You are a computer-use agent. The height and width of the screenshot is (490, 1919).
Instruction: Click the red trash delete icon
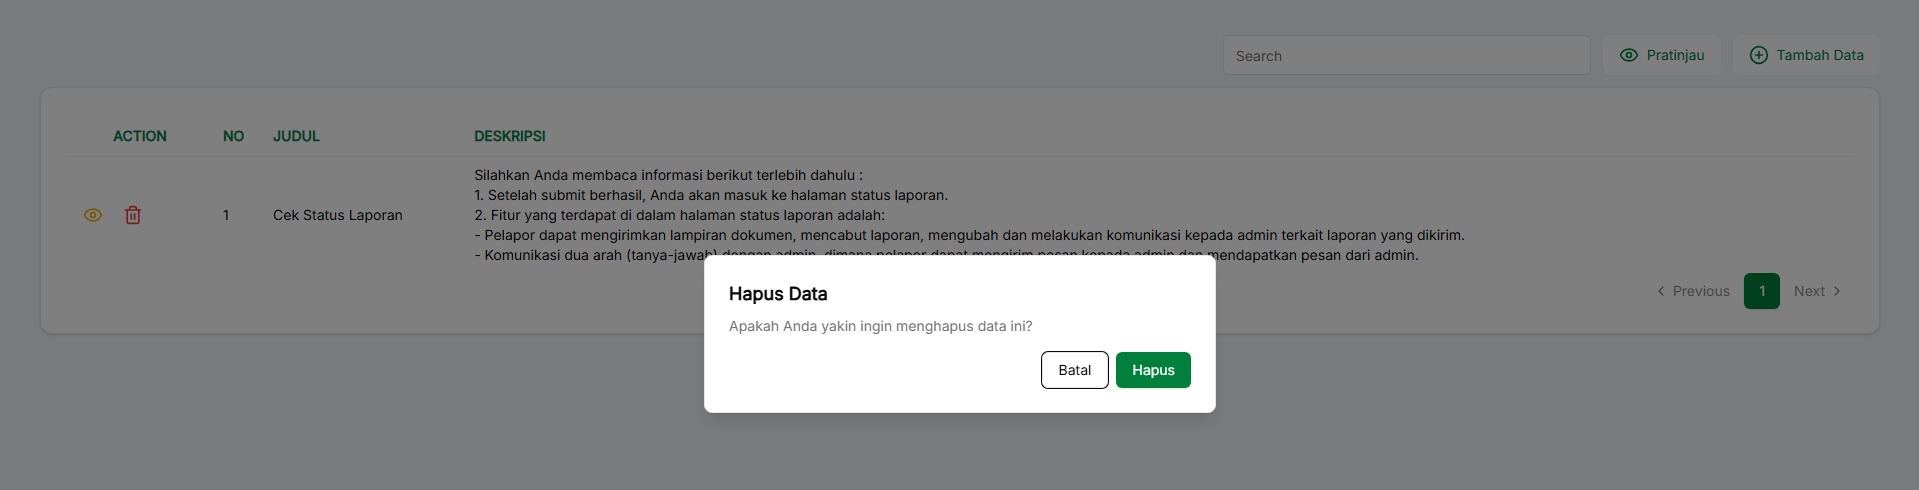133,215
